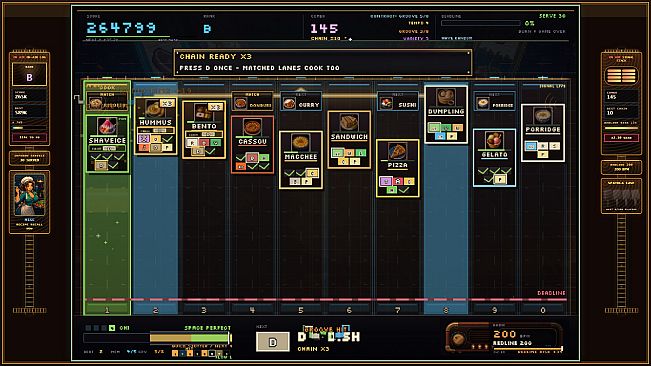Click the Macchee dish card
Screen dimensions: 651x366
(x=301, y=160)
